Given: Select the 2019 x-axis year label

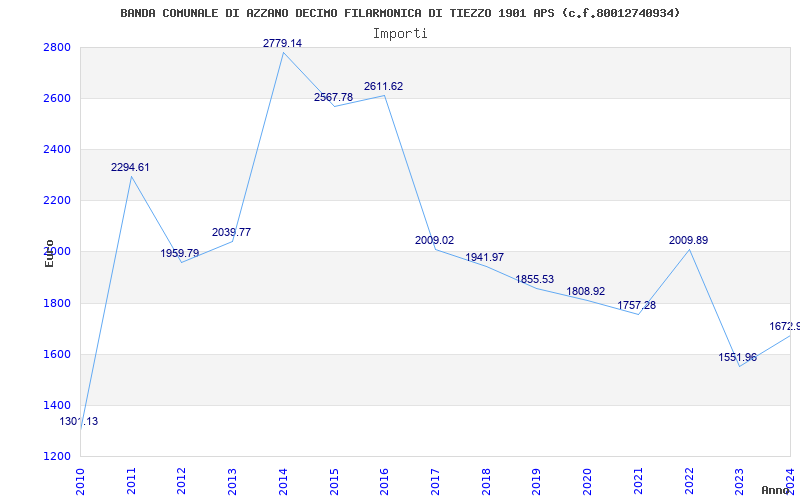Looking at the screenshot, I should tap(536, 482).
